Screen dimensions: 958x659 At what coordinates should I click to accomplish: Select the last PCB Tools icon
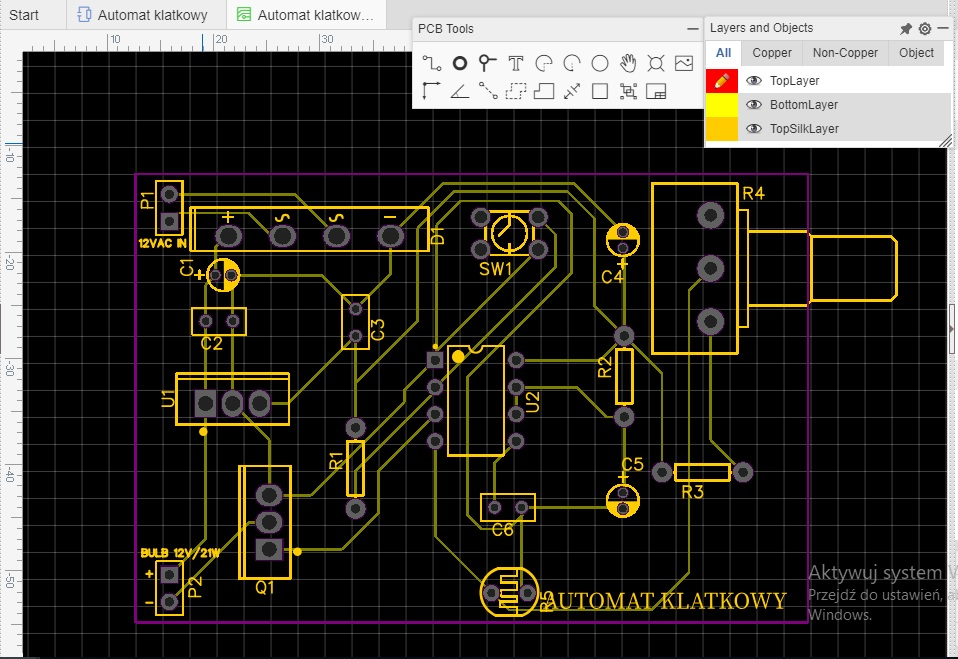point(656,91)
